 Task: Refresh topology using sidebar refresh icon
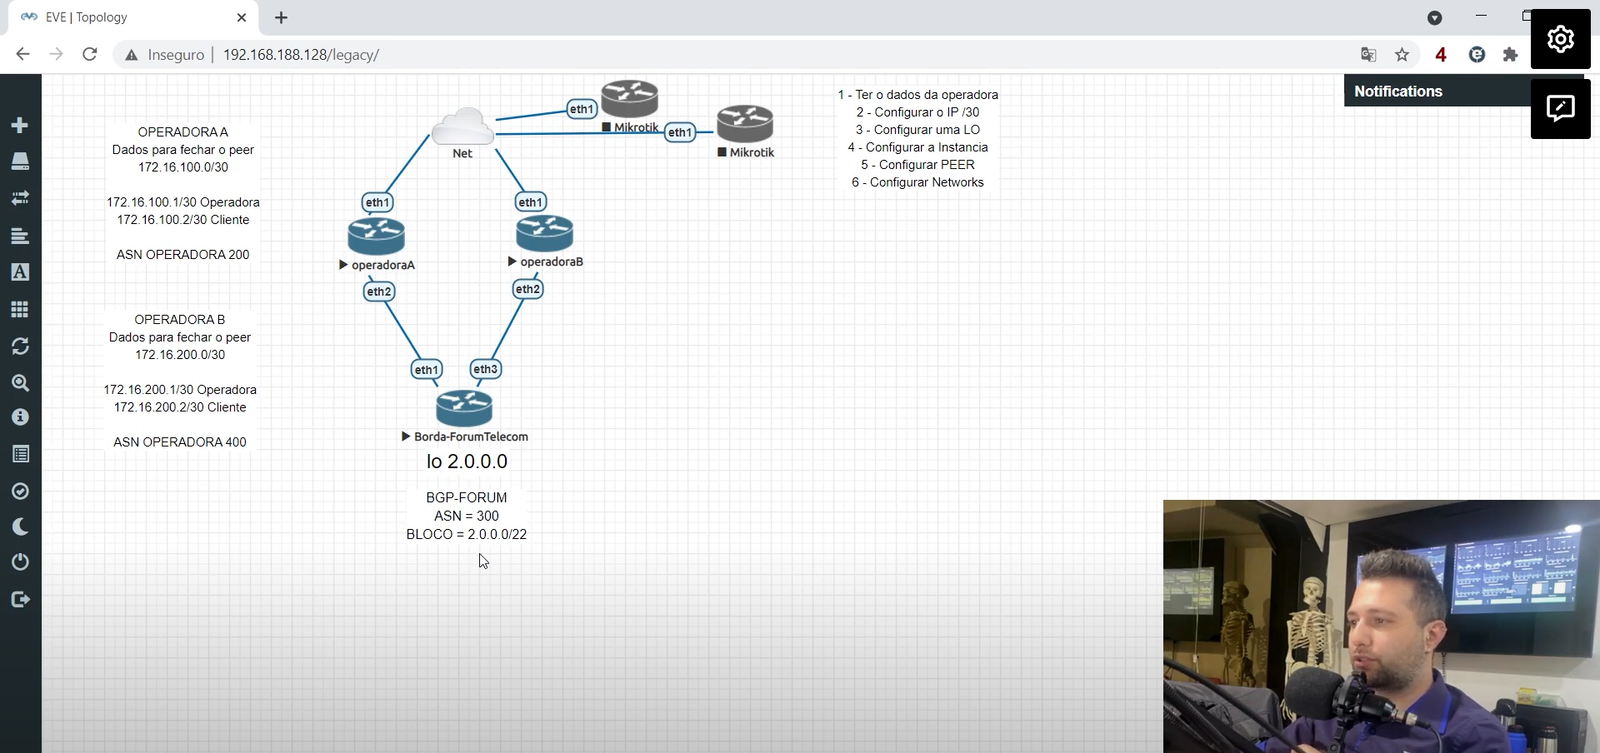point(19,346)
